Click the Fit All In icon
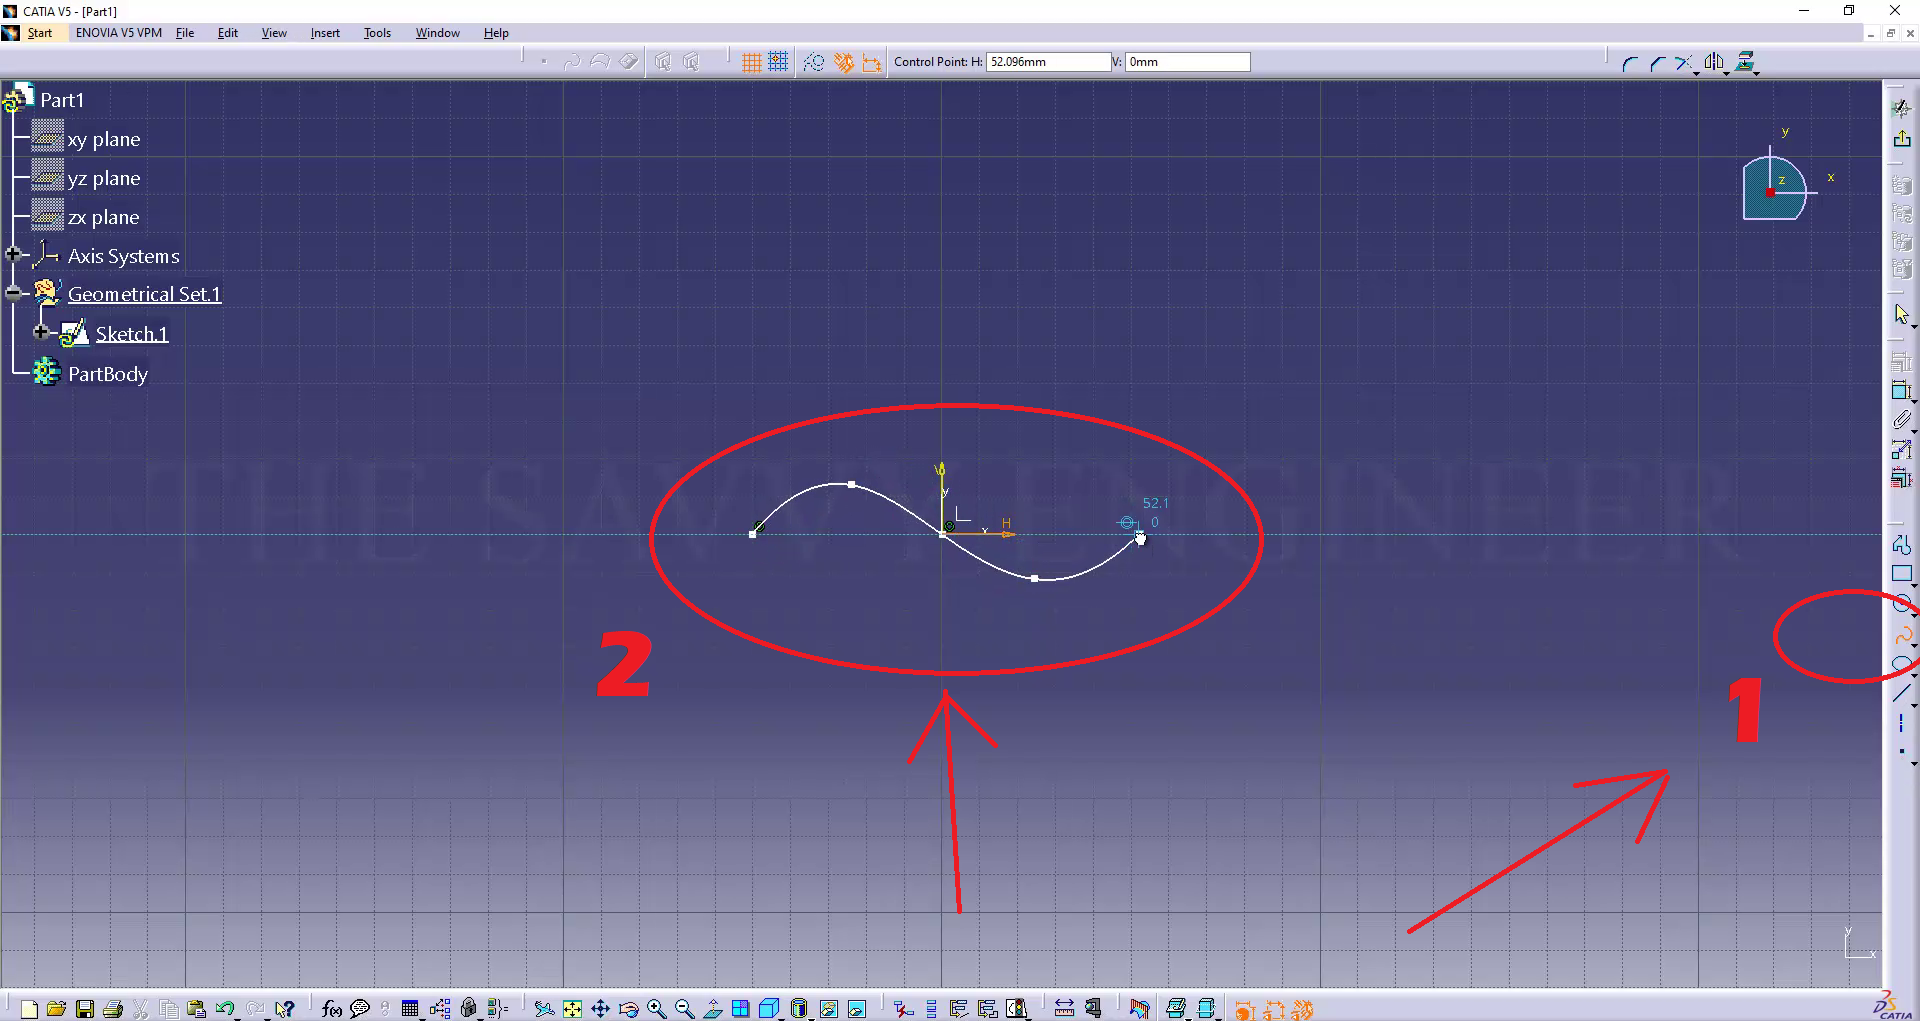The height and width of the screenshot is (1021, 1920). click(x=572, y=1009)
